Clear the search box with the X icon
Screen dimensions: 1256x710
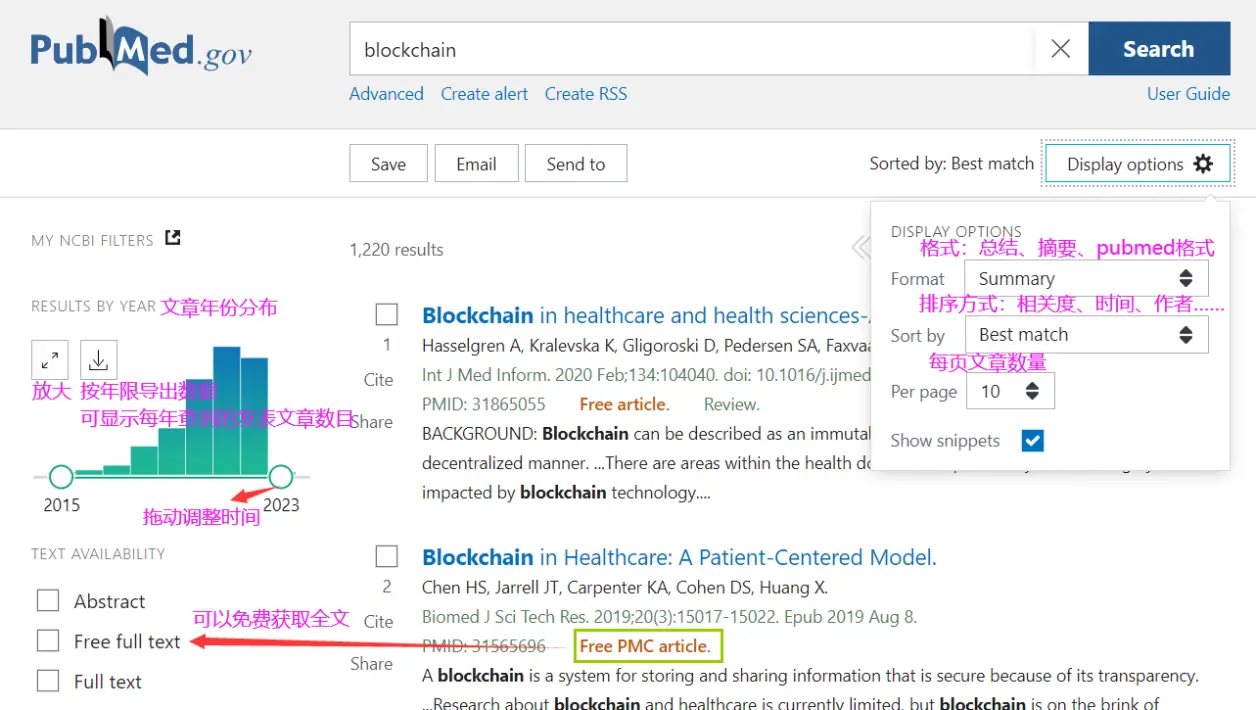pos(1060,49)
